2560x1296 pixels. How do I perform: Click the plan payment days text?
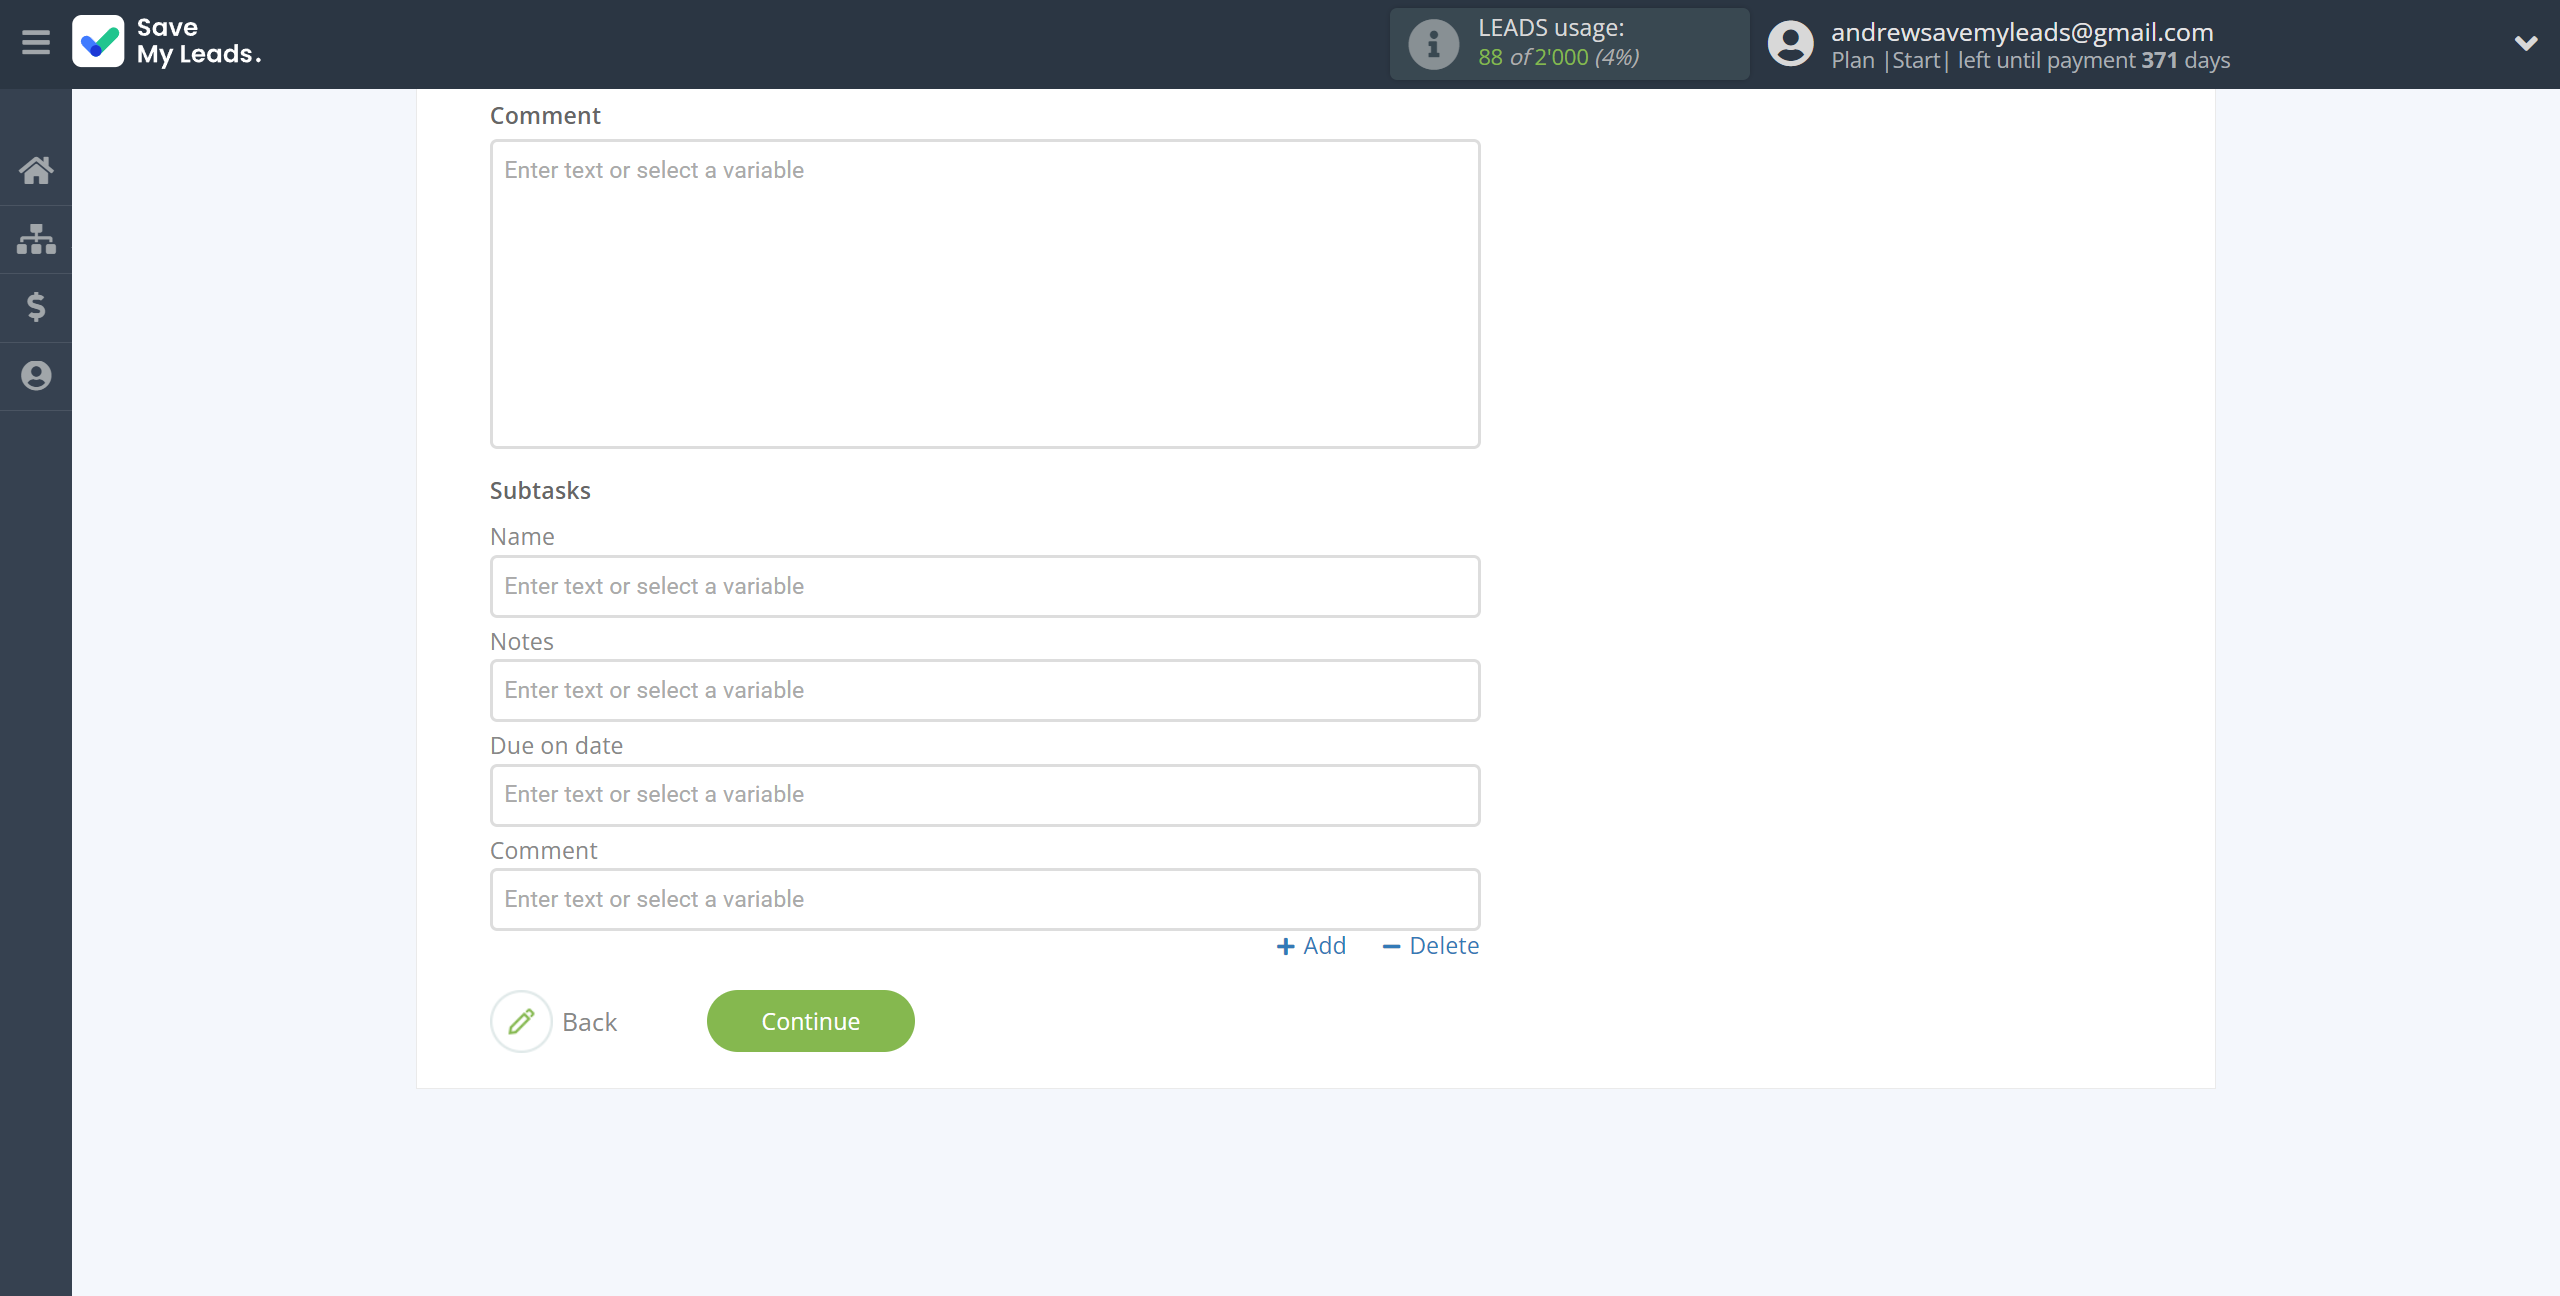pos(2031,60)
